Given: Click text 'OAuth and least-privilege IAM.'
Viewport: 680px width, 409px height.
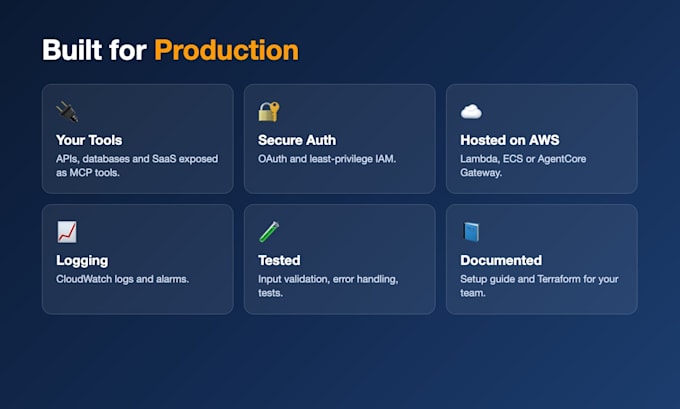Looking at the screenshot, I should pyautogui.click(x=327, y=159).
